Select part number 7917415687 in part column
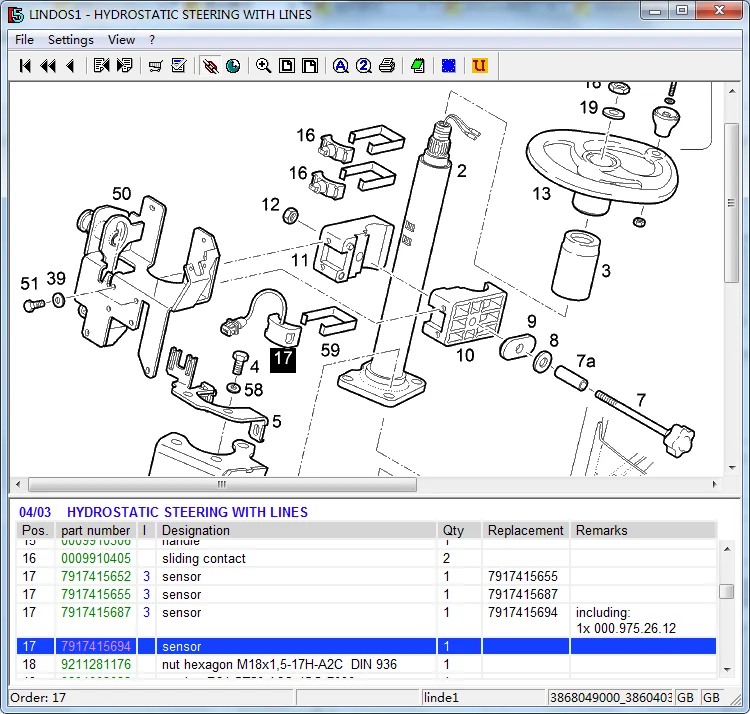 pyautogui.click(x=96, y=613)
